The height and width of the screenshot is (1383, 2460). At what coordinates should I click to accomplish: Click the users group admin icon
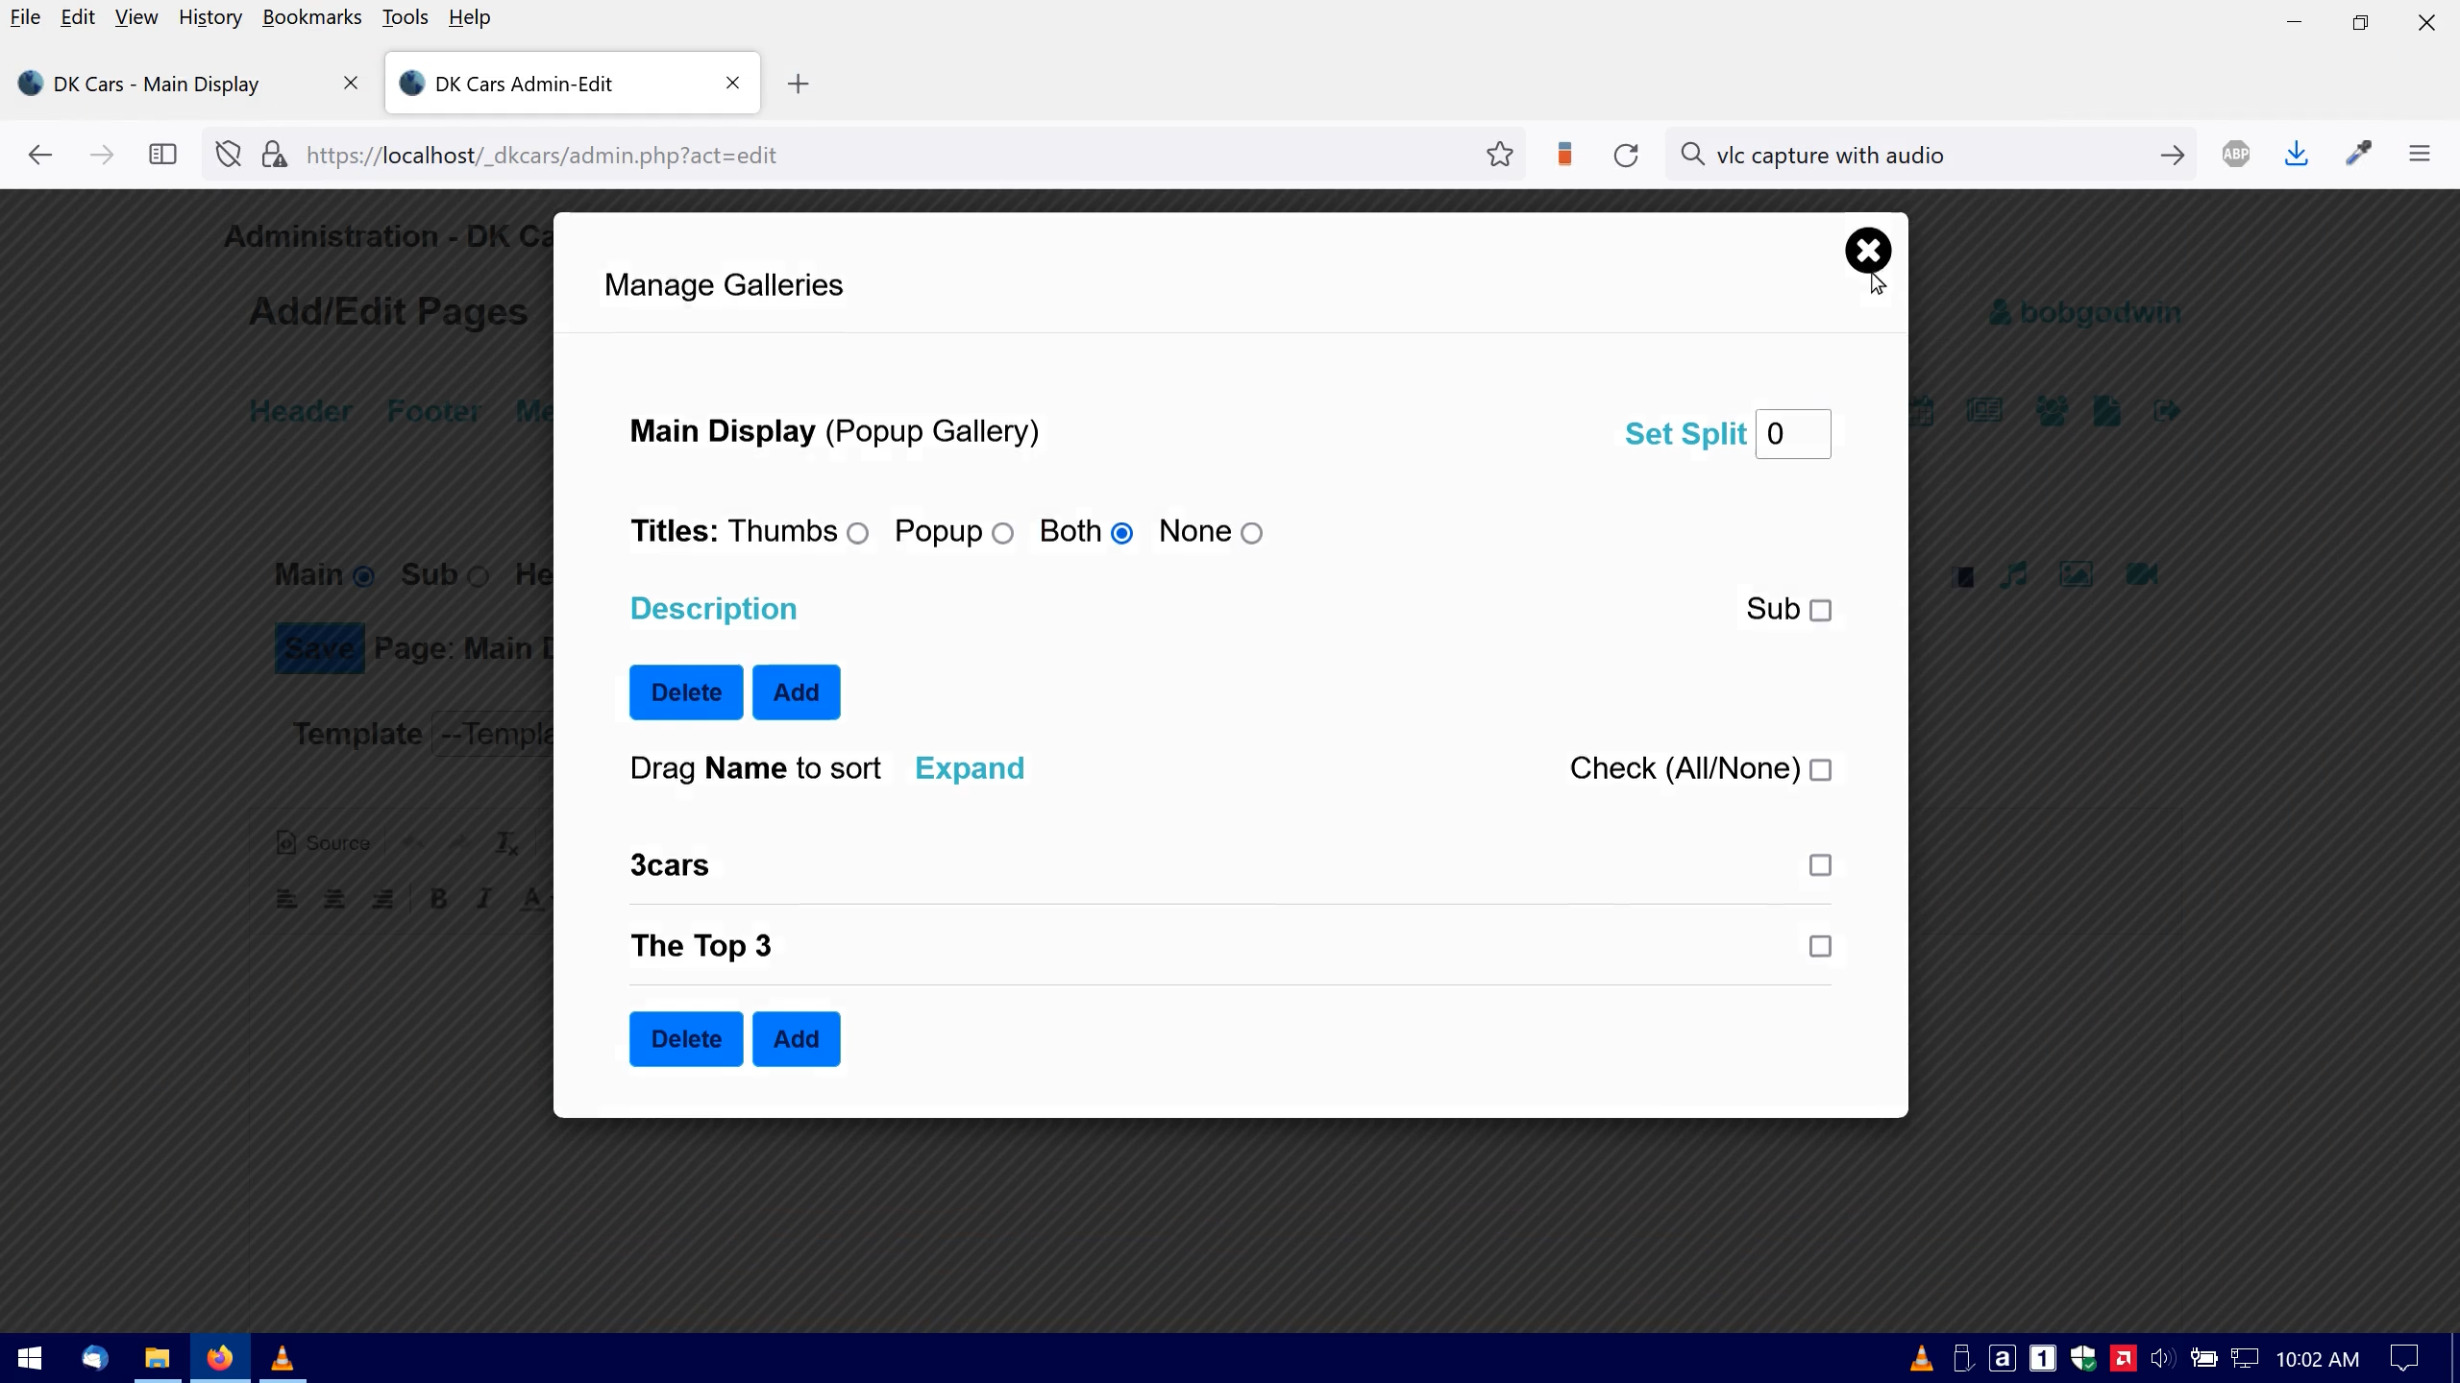[2052, 410]
